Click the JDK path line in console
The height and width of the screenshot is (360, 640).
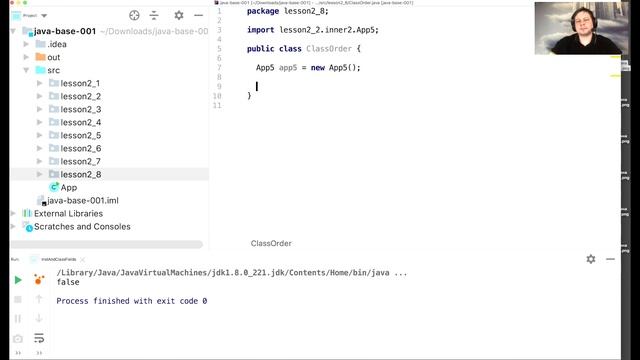(x=232, y=273)
